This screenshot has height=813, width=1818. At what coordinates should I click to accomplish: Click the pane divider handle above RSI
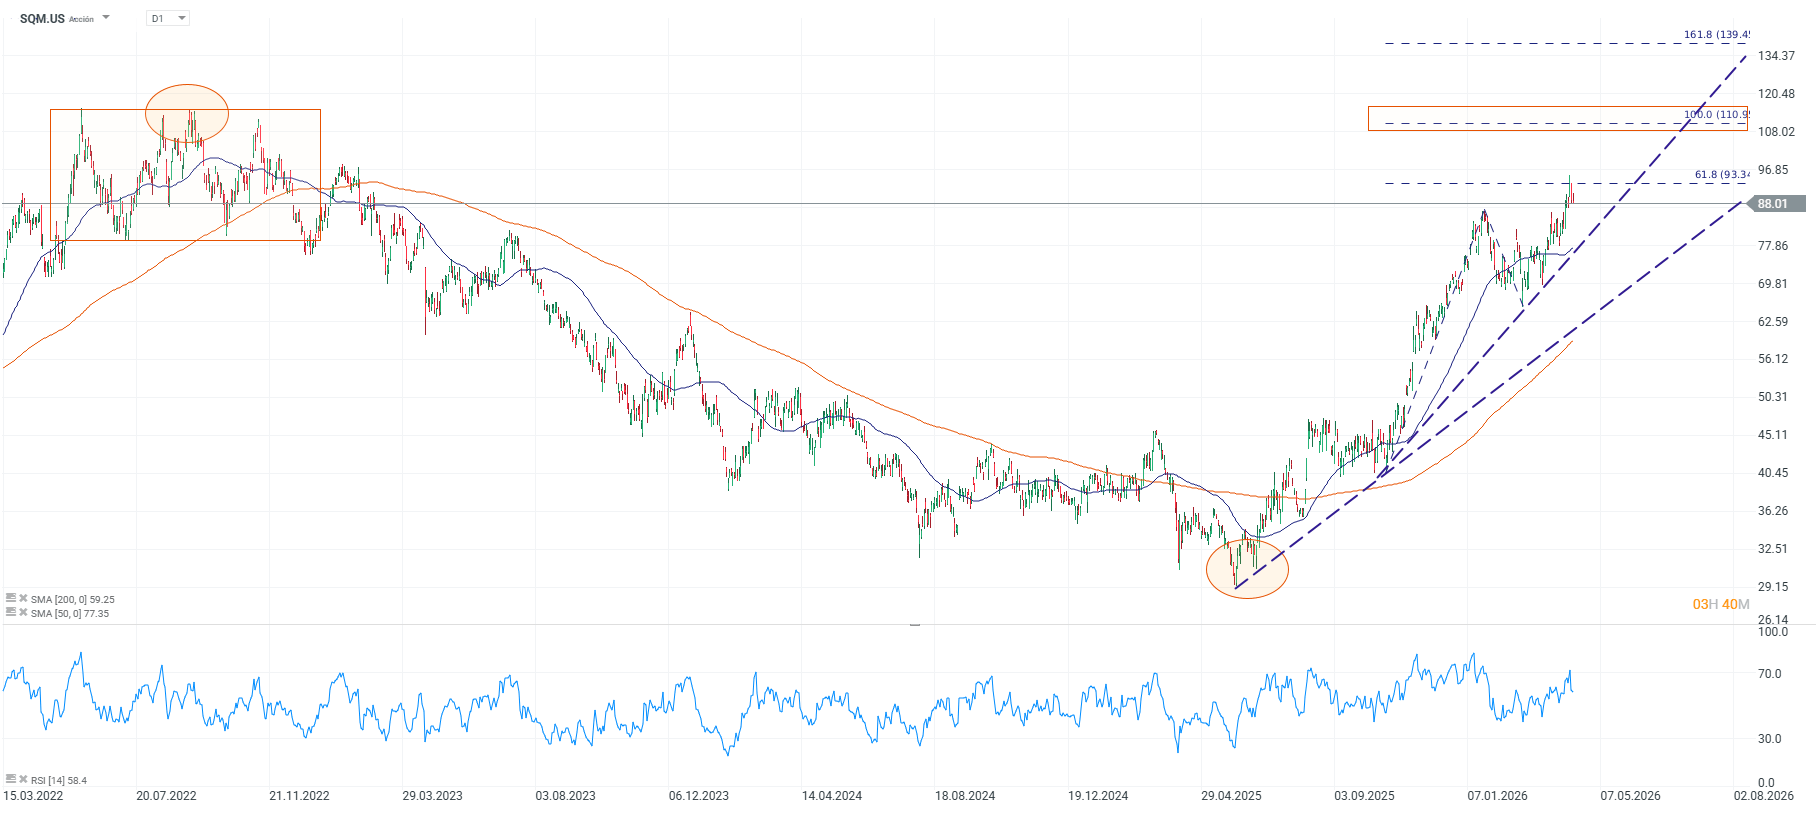(914, 624)
